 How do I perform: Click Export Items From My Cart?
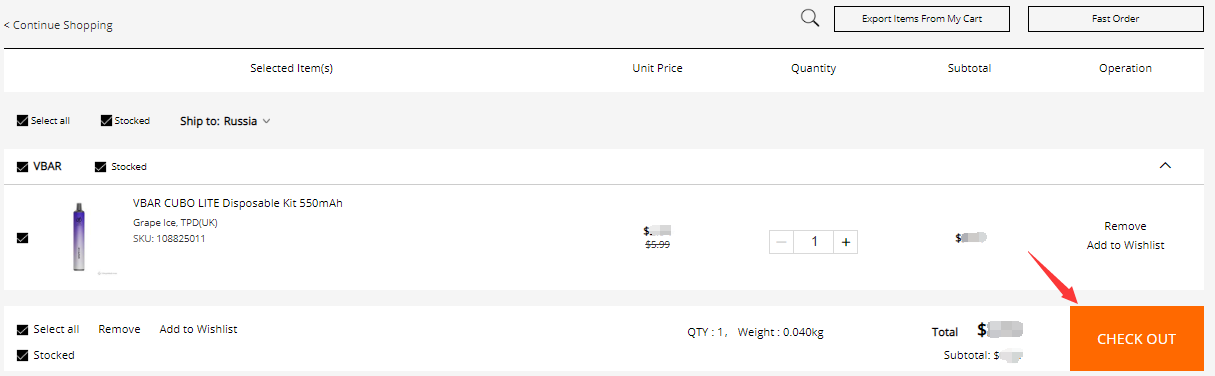pos(921,19)
